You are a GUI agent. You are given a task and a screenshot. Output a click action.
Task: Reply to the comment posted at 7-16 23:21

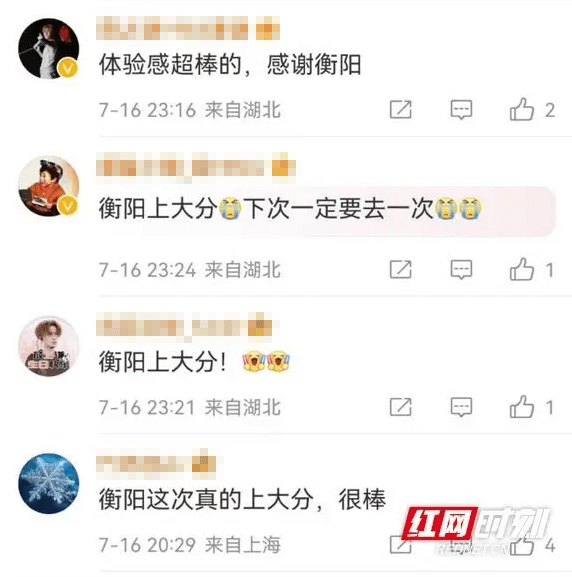pos(461,407)
